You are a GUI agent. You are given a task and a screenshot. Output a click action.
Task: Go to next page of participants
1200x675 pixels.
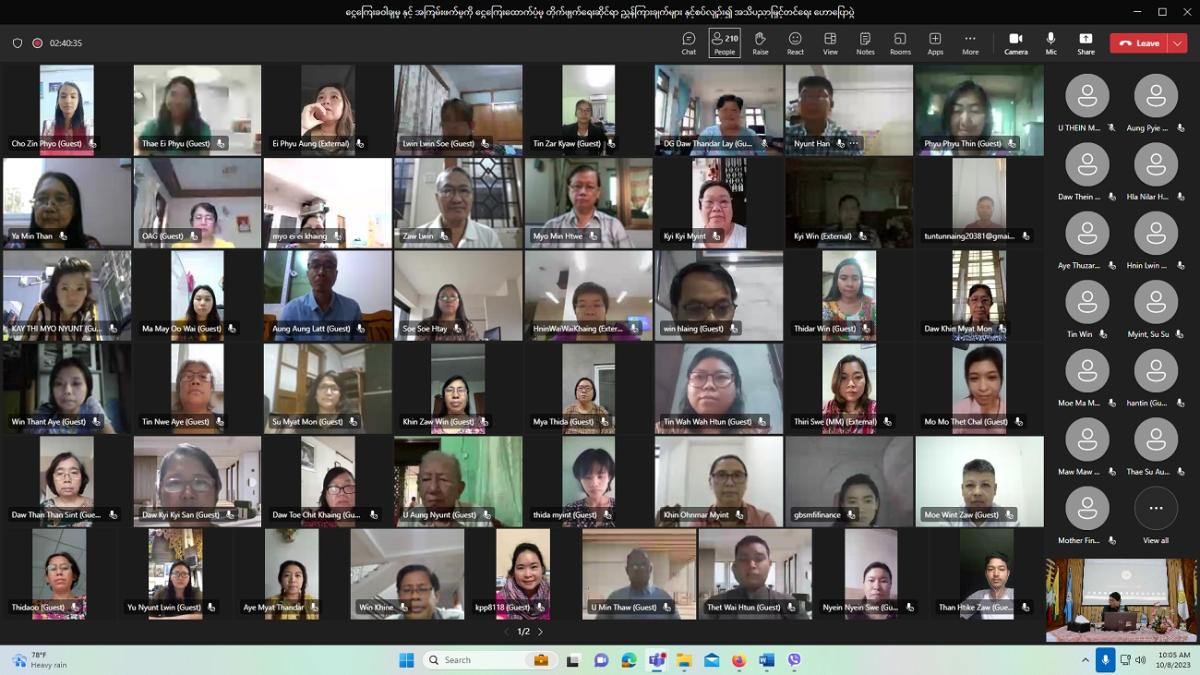(541, 632)
